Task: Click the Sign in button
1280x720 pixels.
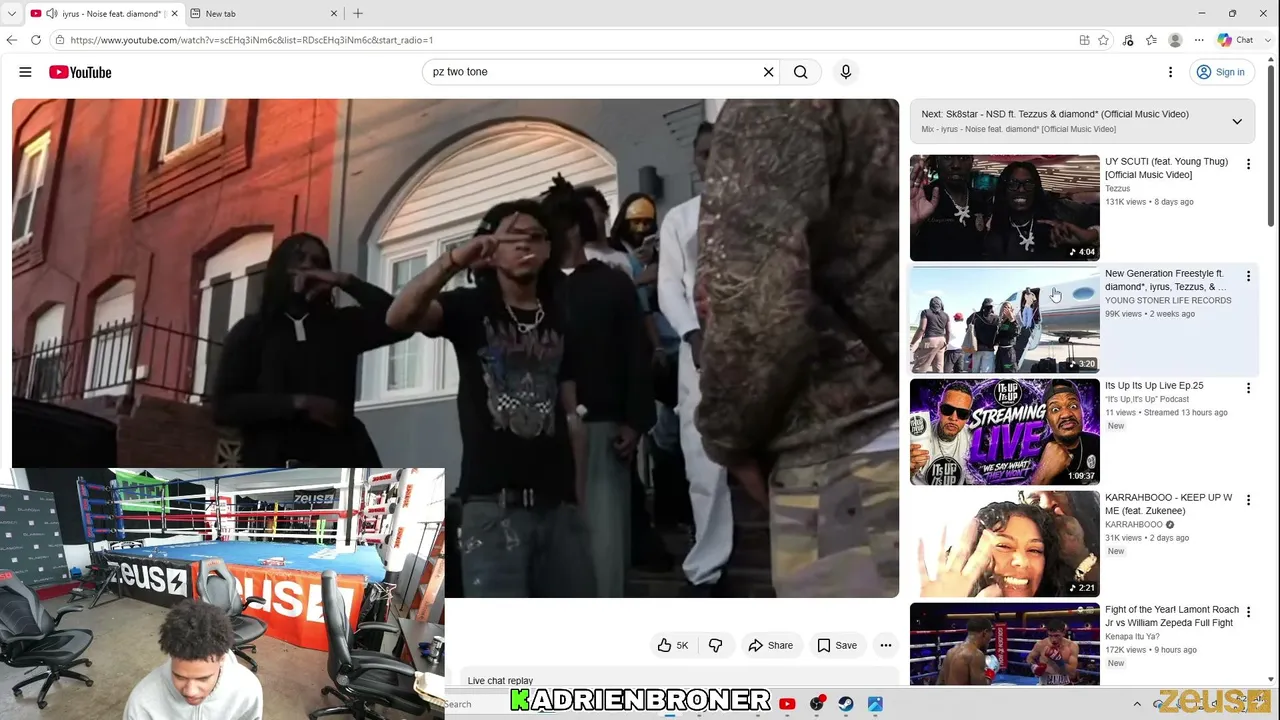Action: [1221, 72]
